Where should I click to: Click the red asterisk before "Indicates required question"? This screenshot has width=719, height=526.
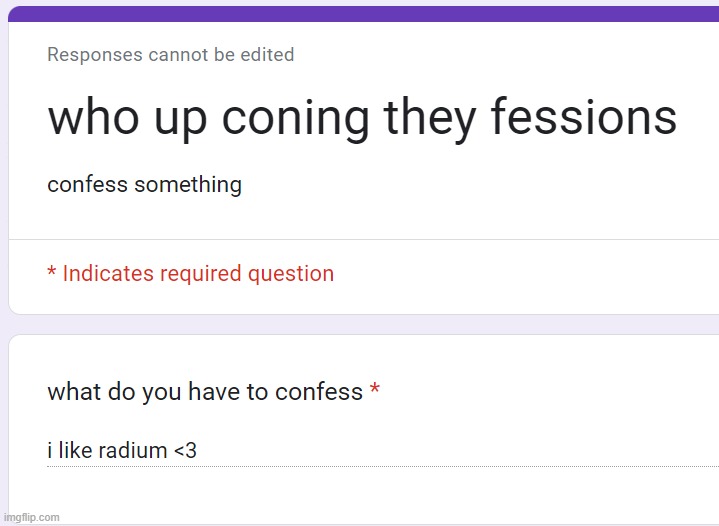[x=52, y=270]
